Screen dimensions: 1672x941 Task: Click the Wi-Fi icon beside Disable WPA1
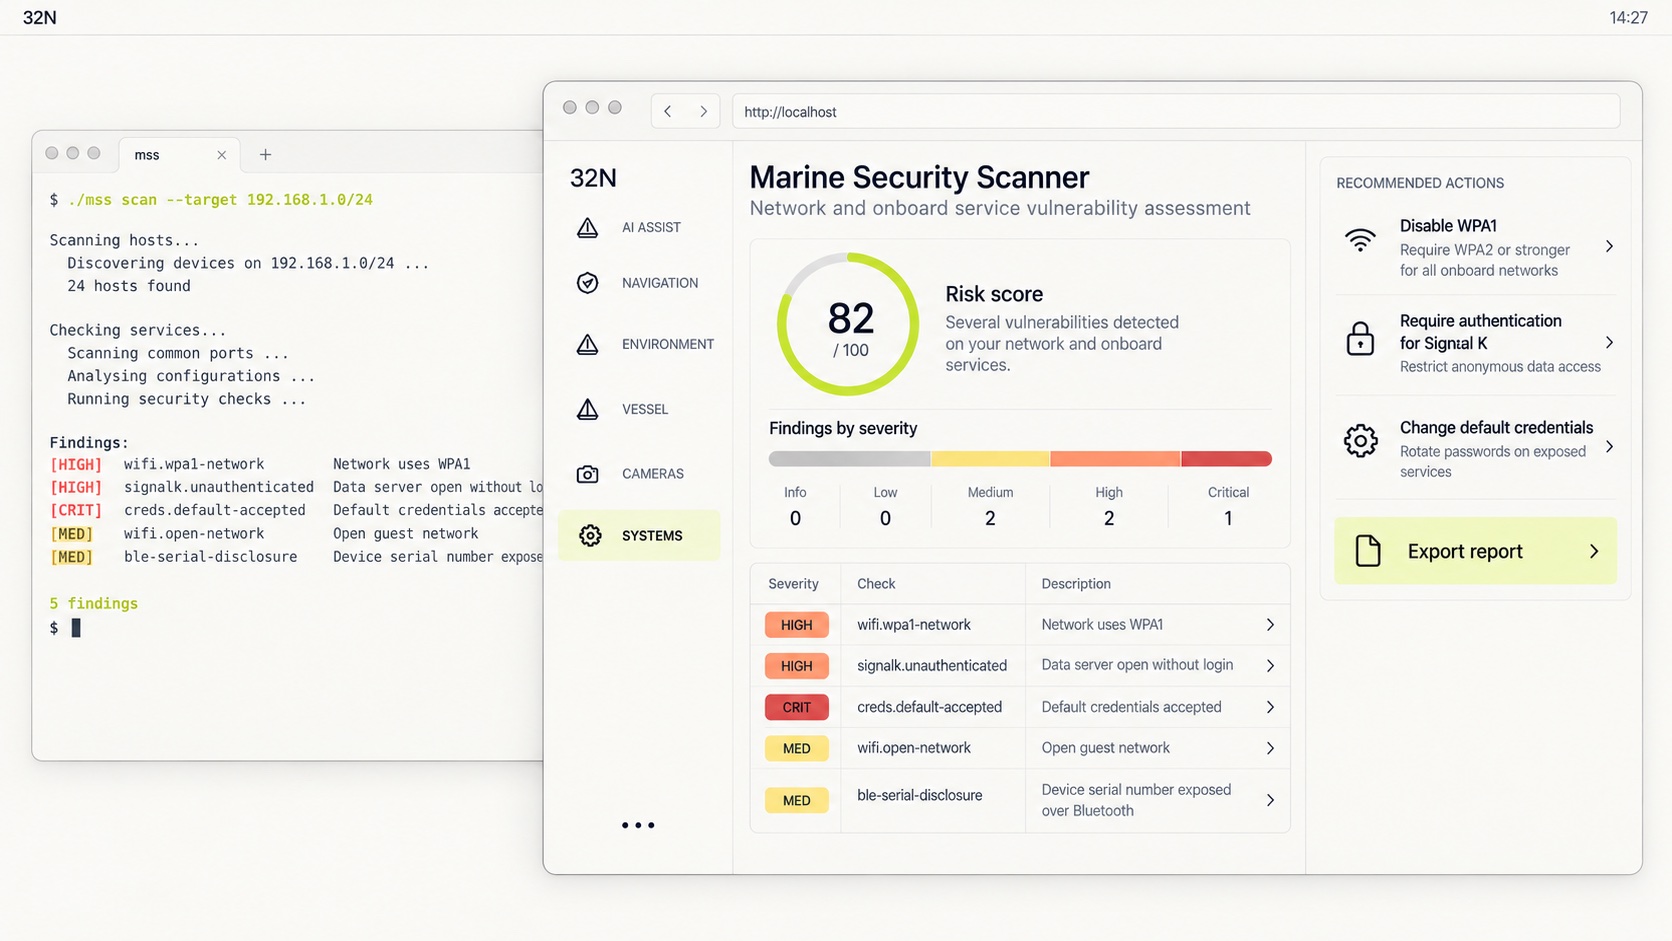(x=1360, y=240)
